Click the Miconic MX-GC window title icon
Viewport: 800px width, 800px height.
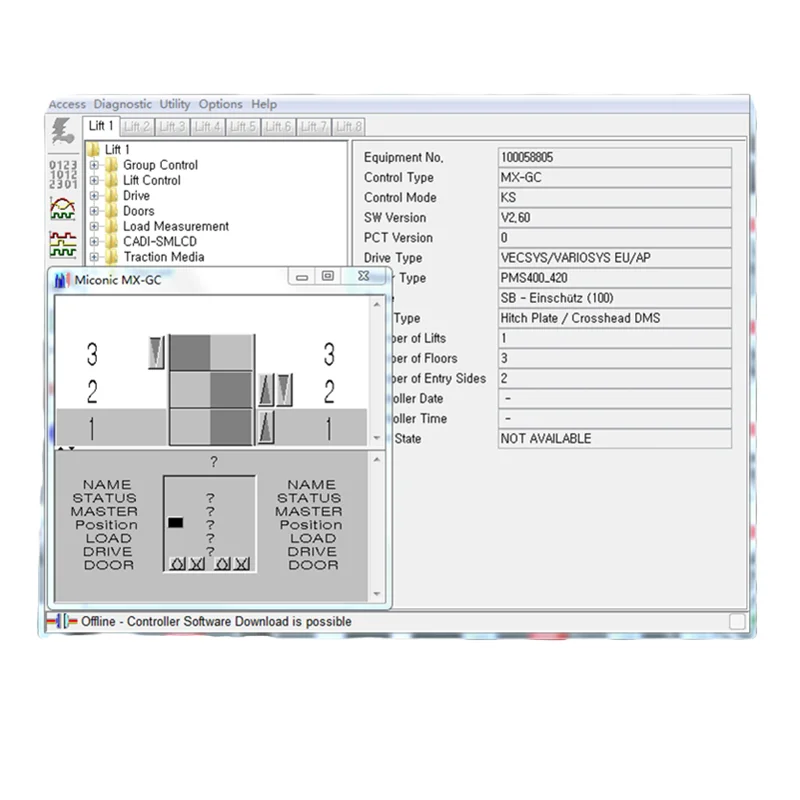[x=62, y=280]
